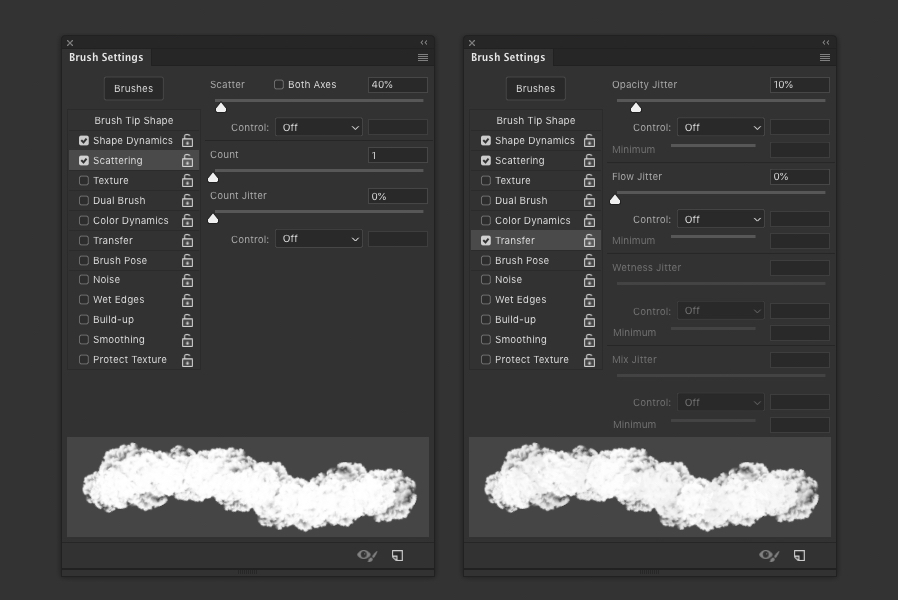Image resolution: width=898 pixels, height=600 pixels.
Task: Toggle live tip brush preview in right panel
Action: coord(769,555)
